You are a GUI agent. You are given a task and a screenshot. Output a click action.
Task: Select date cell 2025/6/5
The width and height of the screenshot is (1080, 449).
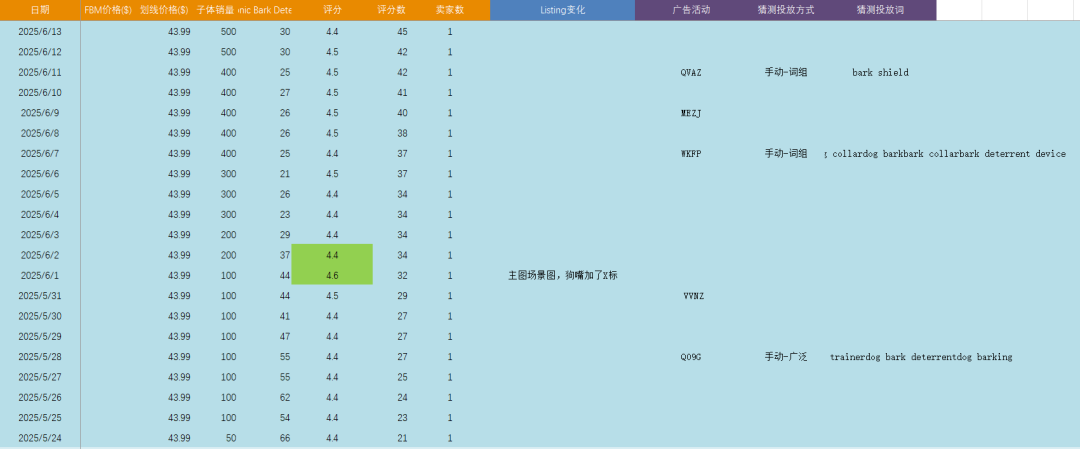(40, 194)
